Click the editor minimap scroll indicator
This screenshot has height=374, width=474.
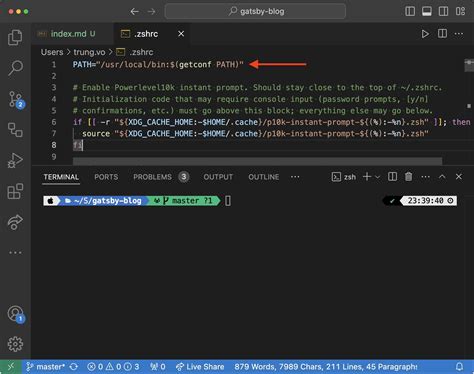coord(469,65)
